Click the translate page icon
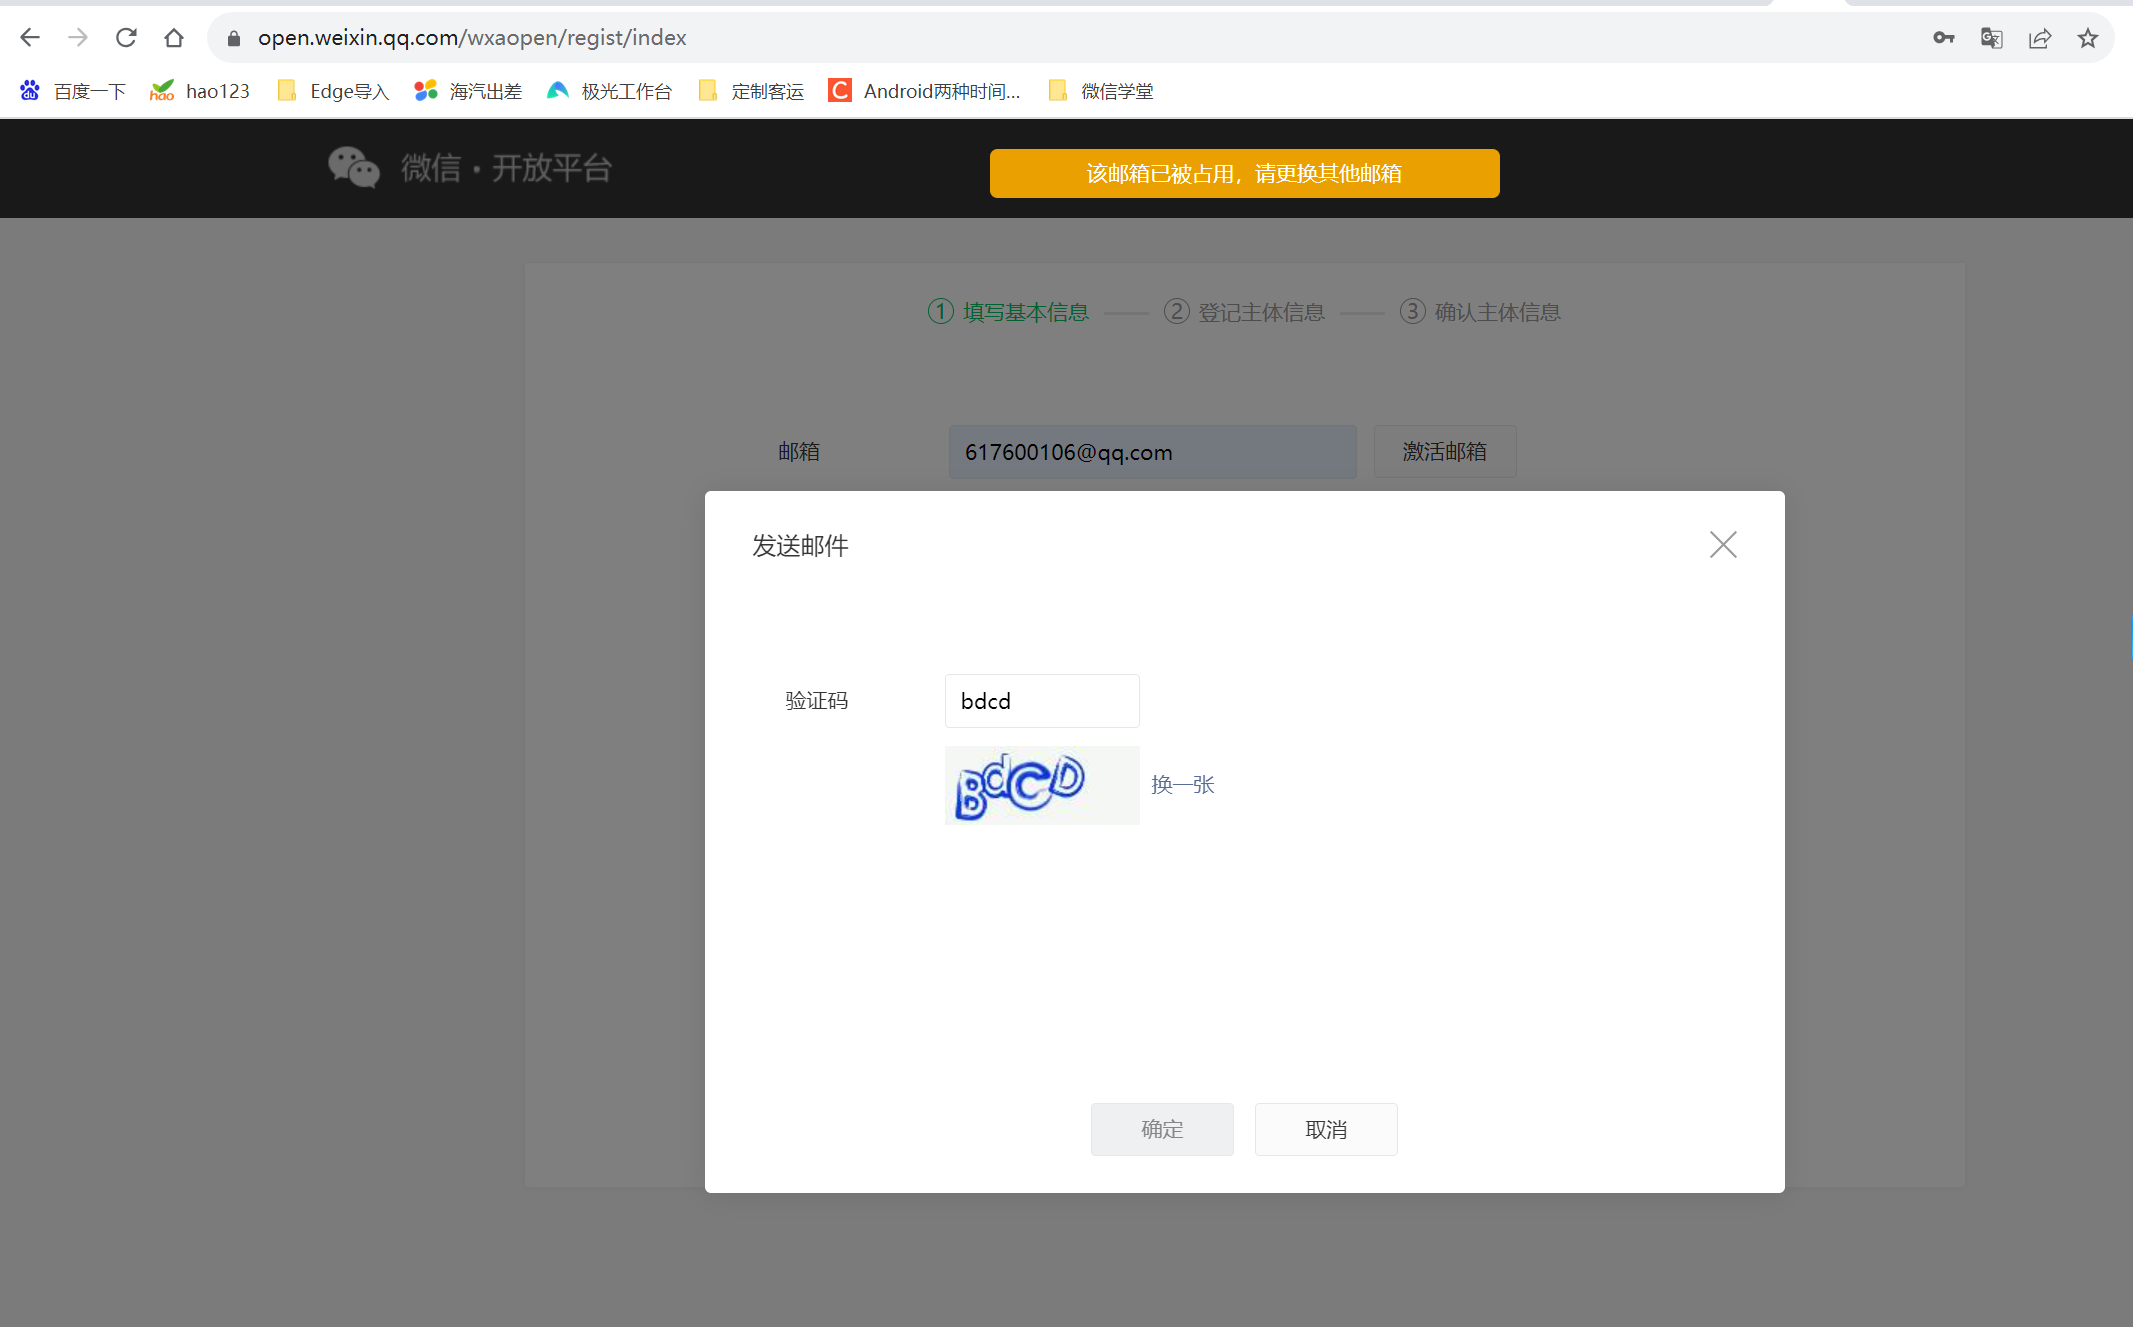 coord(1991,38)
